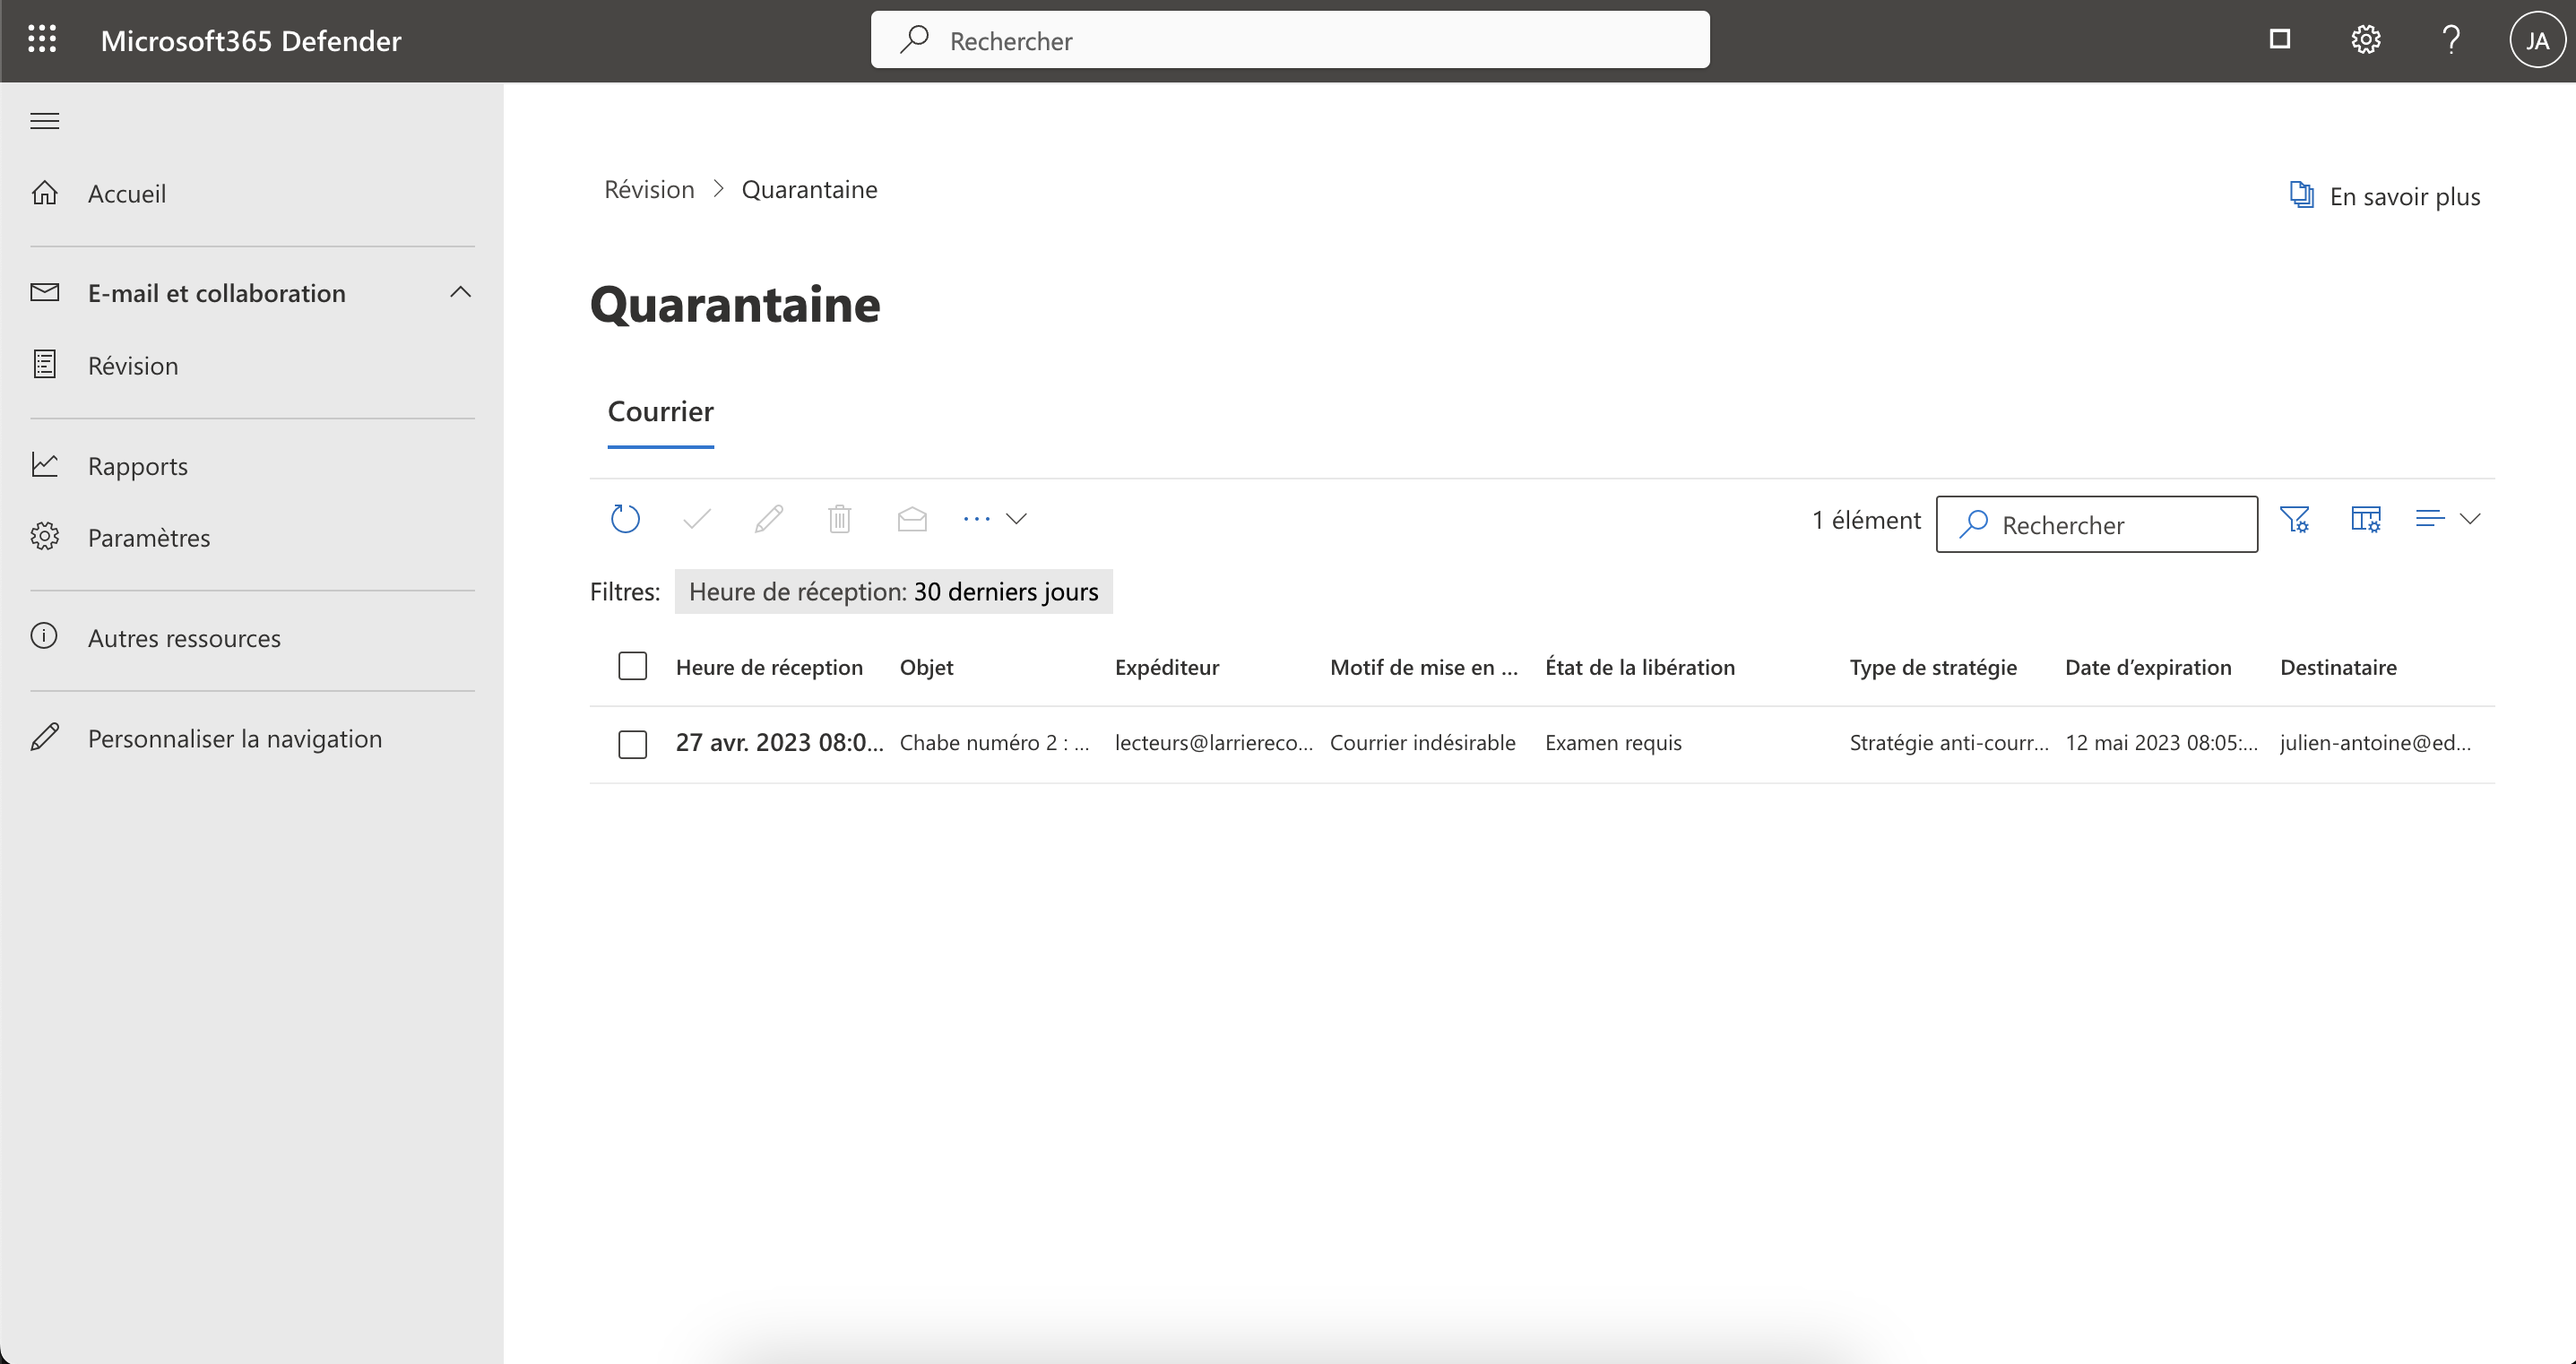Click the Stratégie anti-courr... cell
The height and width of the screenshot is (1364, 2576).
pyautogui.click(x=1949, y=742)
